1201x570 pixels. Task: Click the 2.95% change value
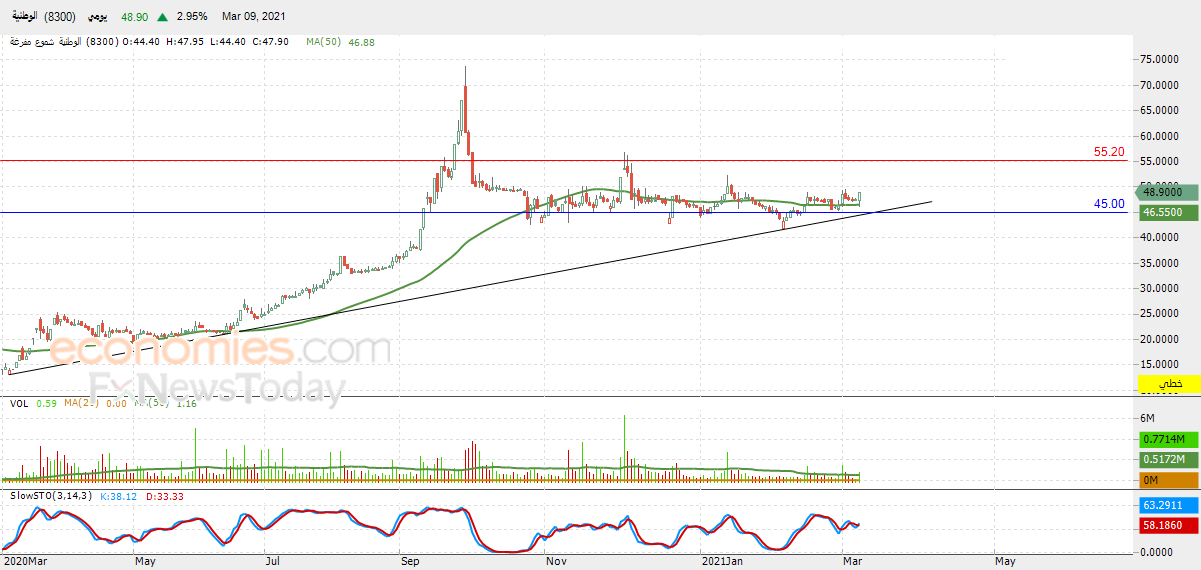[x=191, y=17]
